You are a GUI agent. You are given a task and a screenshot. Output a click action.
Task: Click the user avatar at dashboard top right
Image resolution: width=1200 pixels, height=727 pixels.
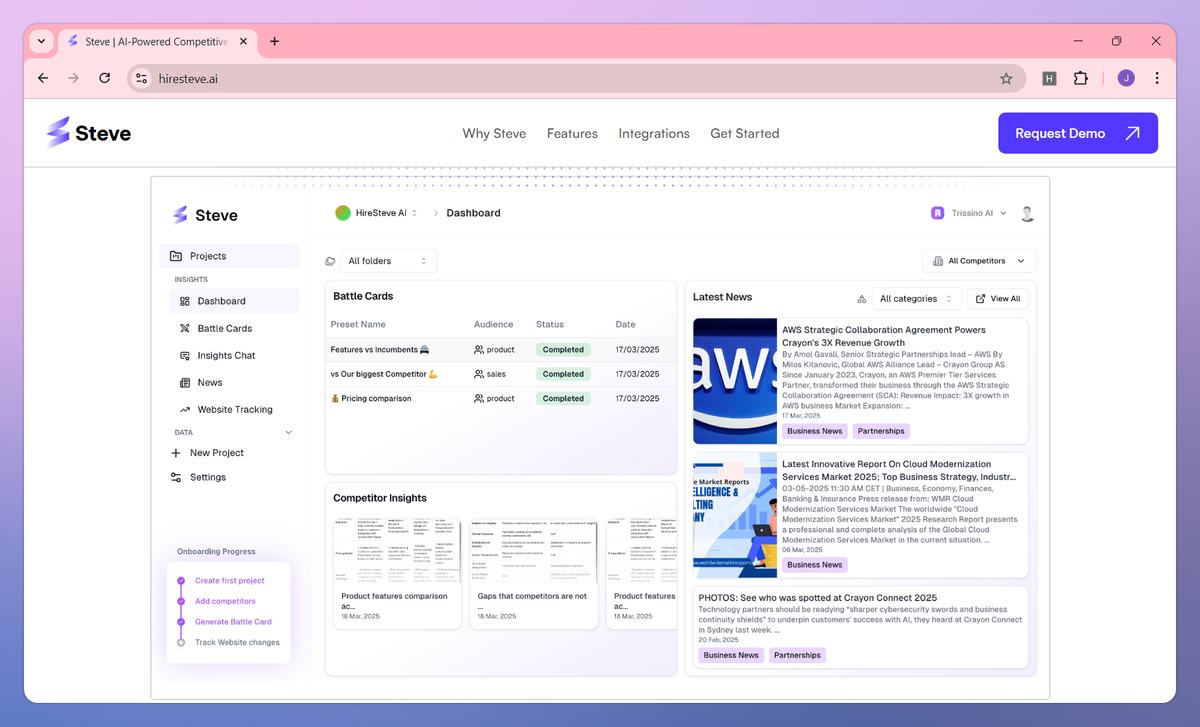click(1027, 213)
